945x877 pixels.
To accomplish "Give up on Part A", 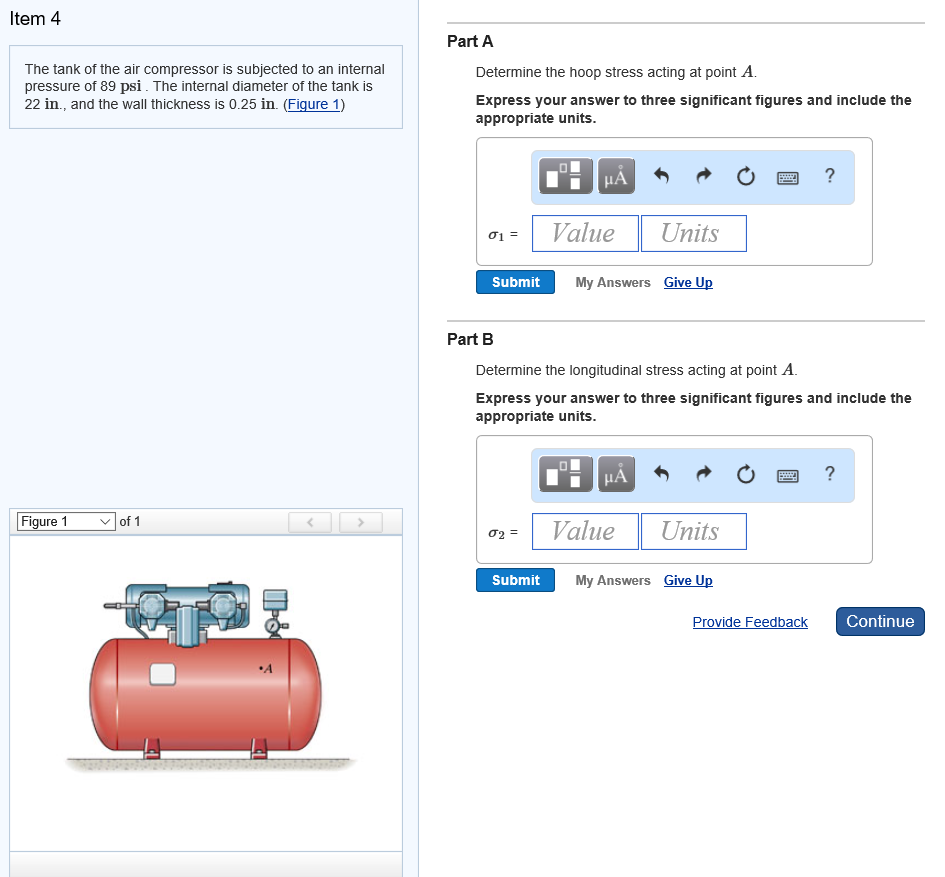I will tap(688, 282).
